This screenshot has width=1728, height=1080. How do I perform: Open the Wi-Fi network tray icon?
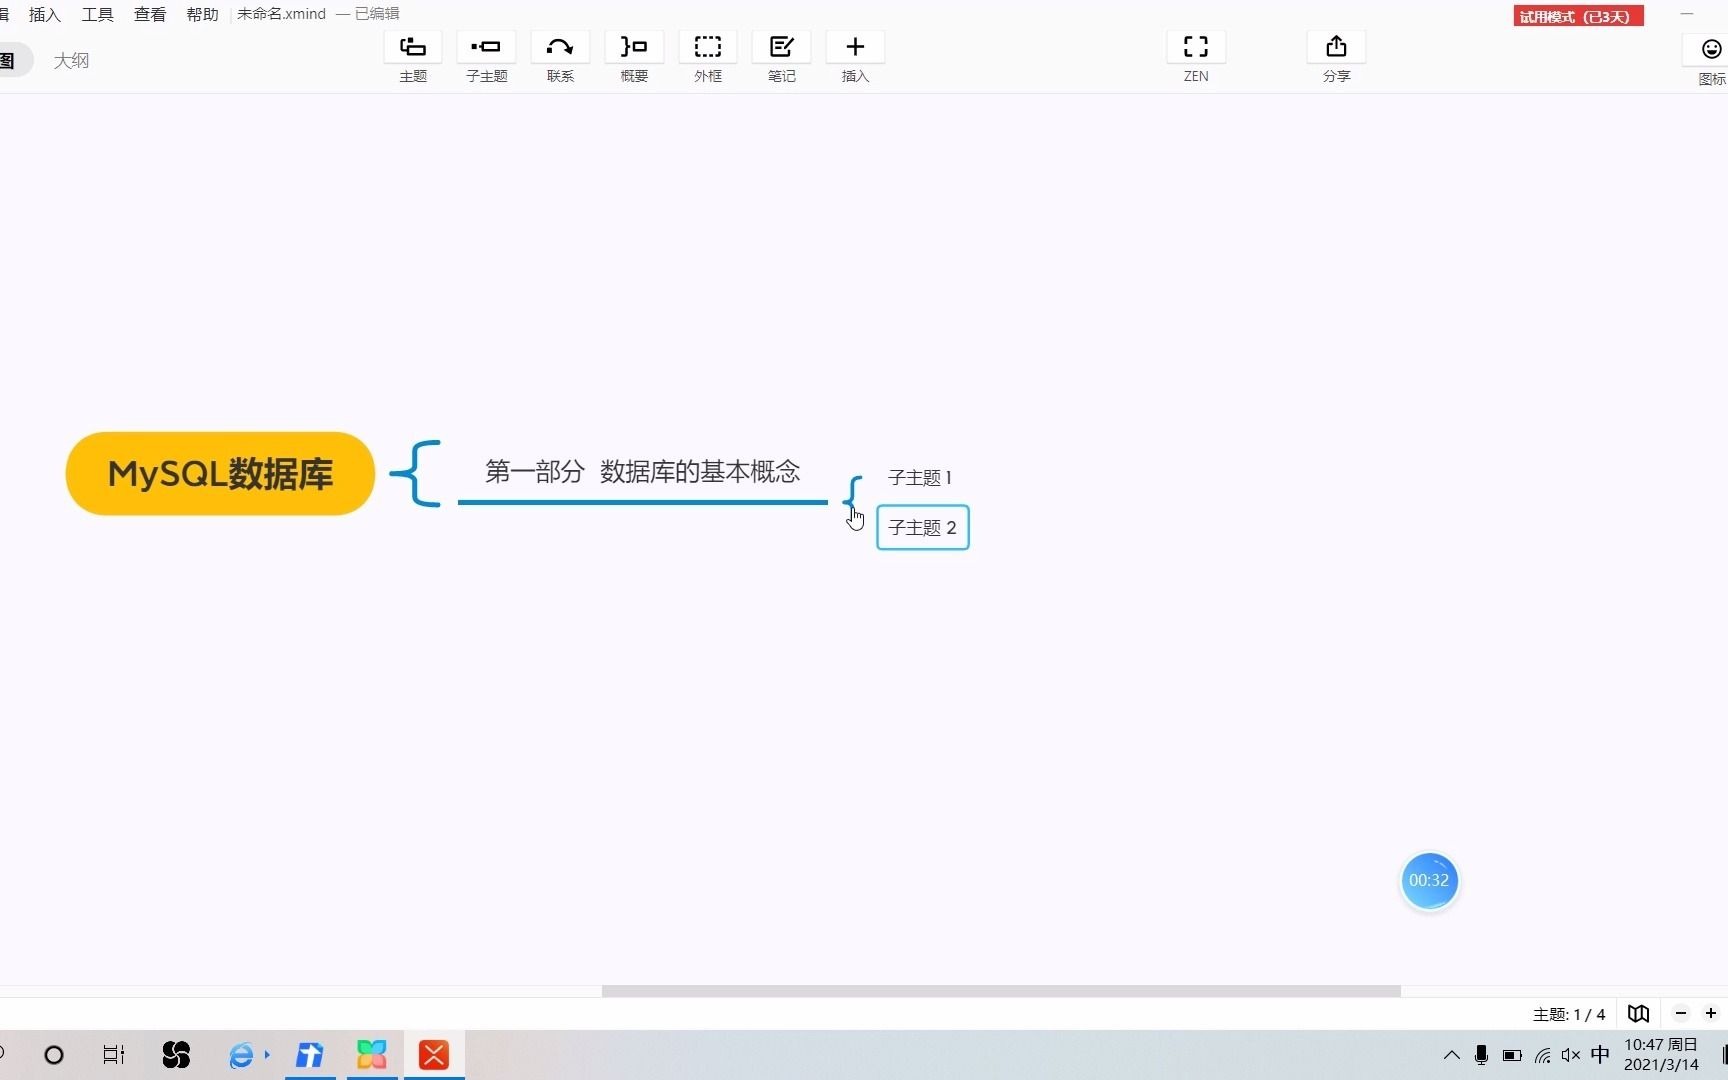point(1543,1055)
